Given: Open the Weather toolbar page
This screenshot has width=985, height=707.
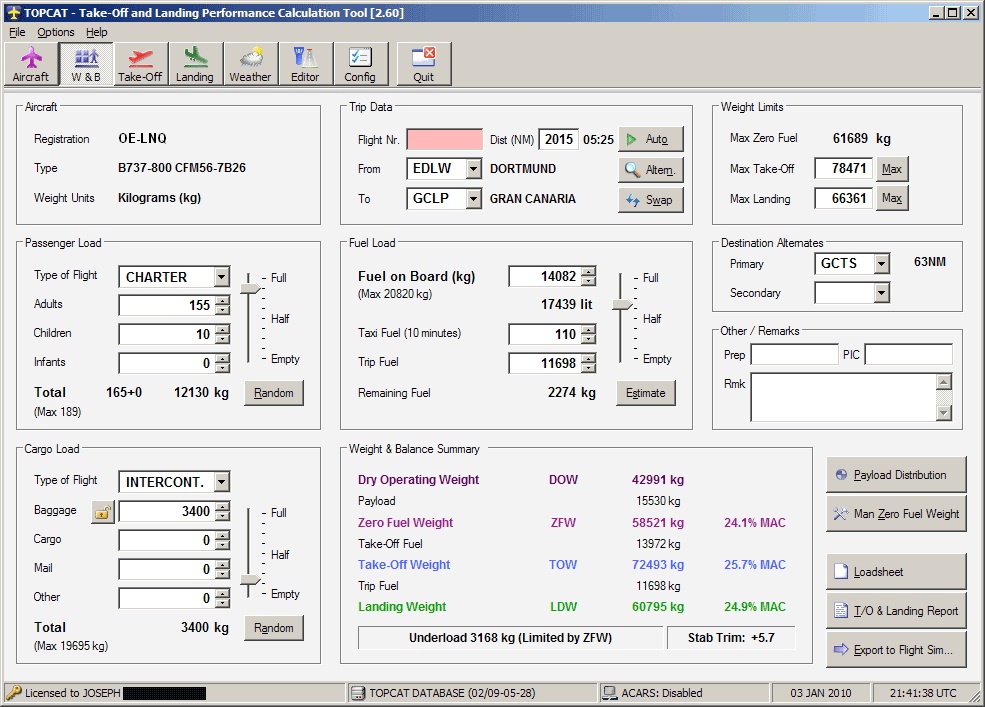Looking at the screenshot, I should click(x=250, y=65).
